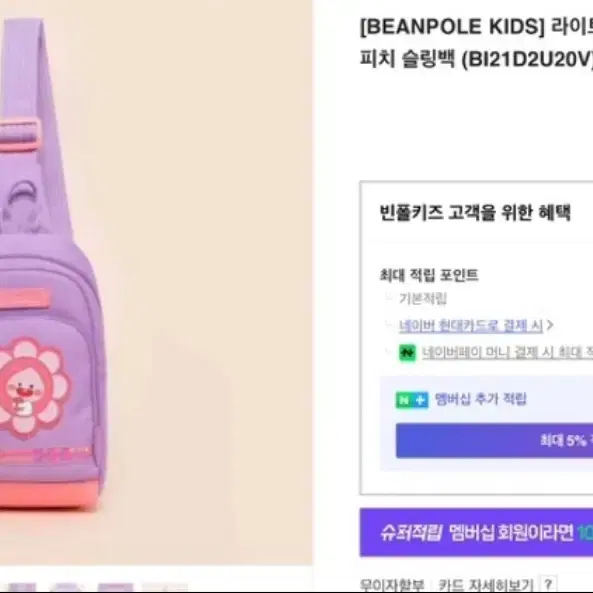Click the 무이자할부 label
This screenshot has width=593, height=593.
[x=392, y=585]
